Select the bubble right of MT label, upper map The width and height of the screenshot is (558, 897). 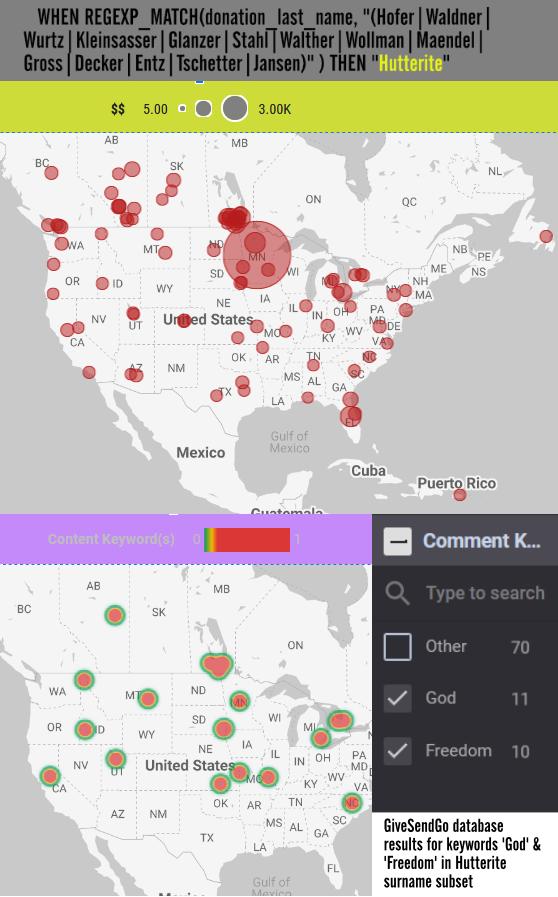[x=165, y=252]
